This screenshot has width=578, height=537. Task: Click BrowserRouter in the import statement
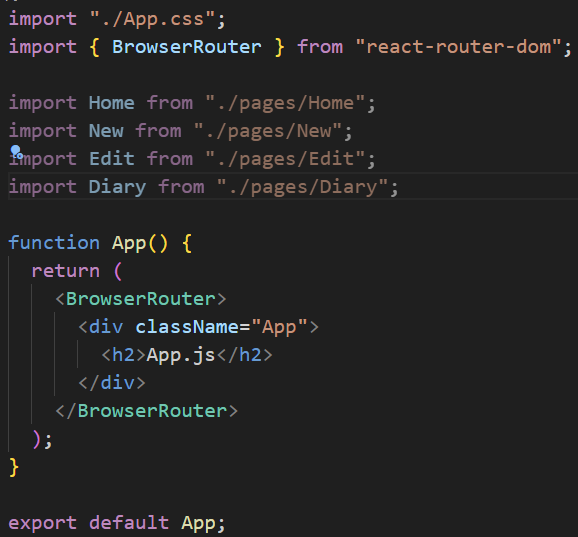click(187, 47)
